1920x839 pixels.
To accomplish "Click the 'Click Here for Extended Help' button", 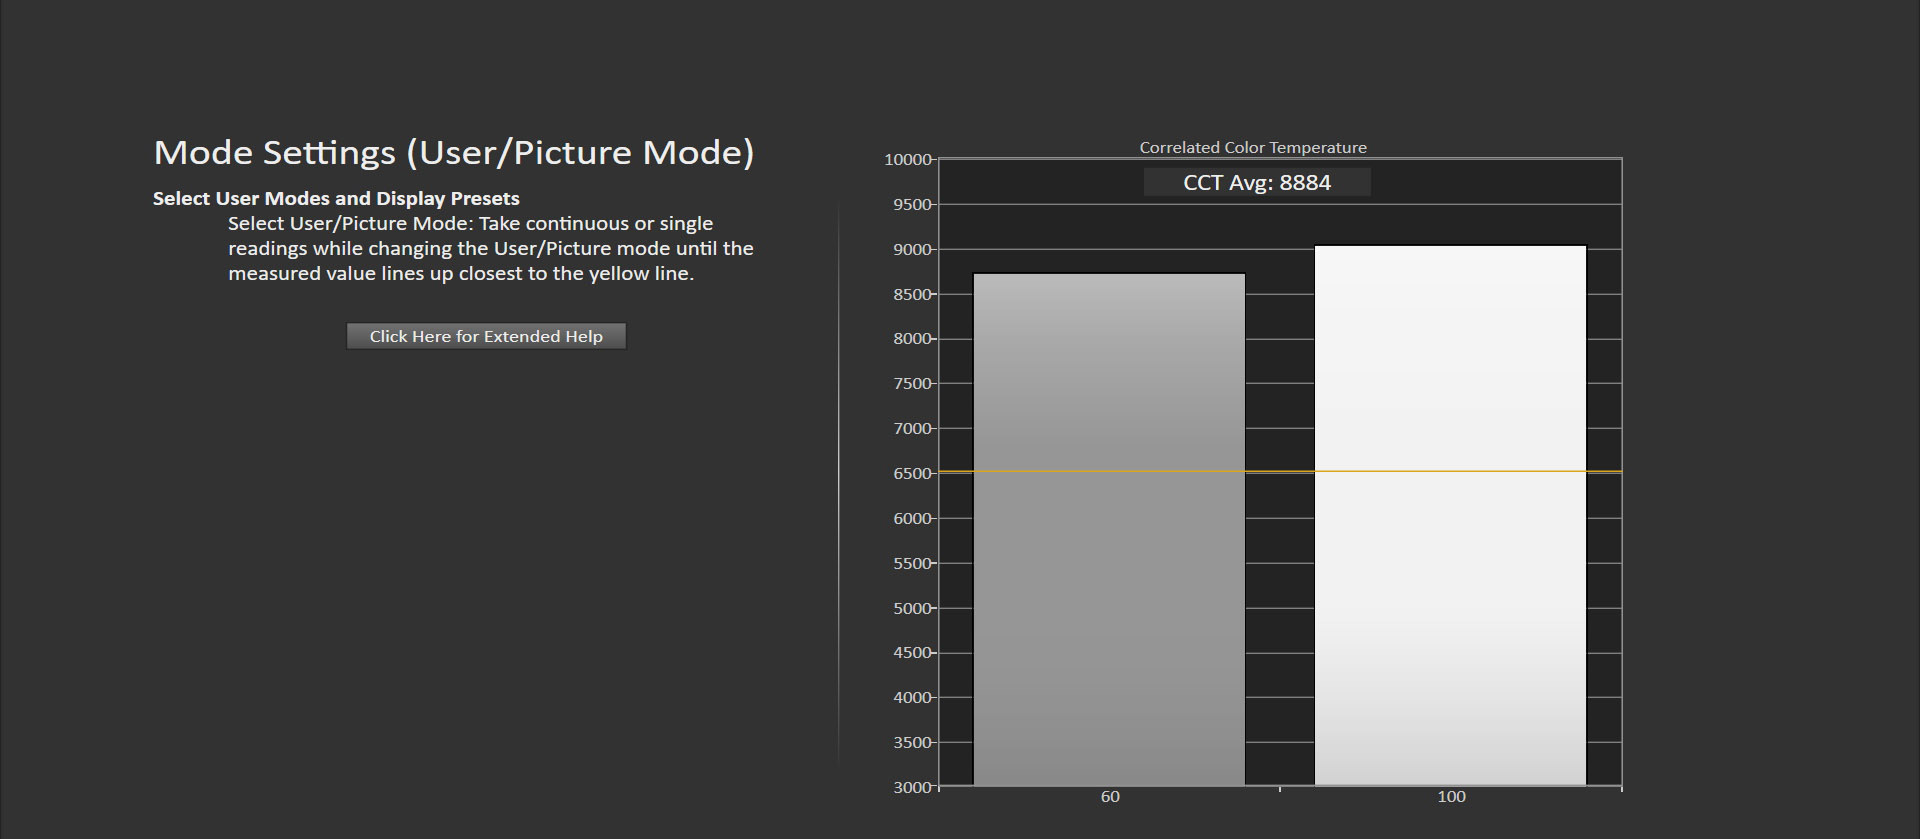I will point(486,336).
